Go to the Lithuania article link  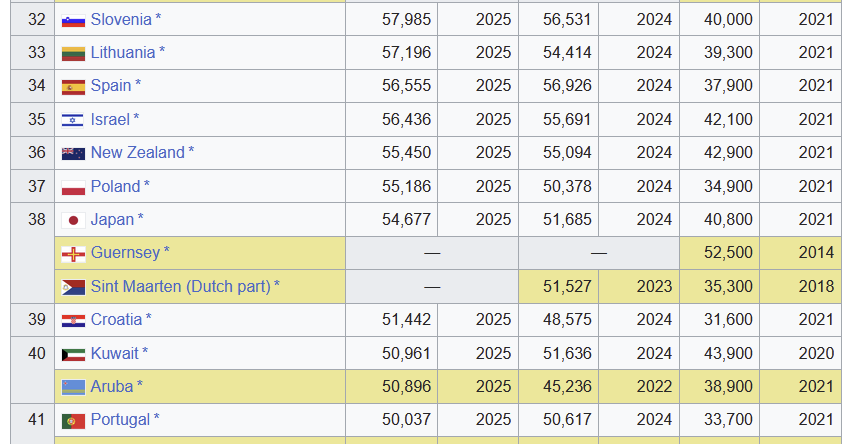123,53
